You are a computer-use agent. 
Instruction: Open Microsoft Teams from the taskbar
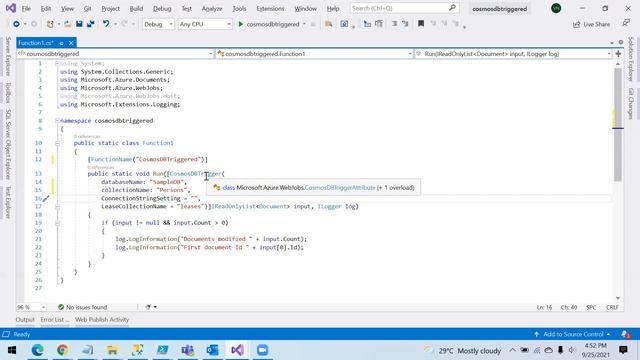click(187, 350)
